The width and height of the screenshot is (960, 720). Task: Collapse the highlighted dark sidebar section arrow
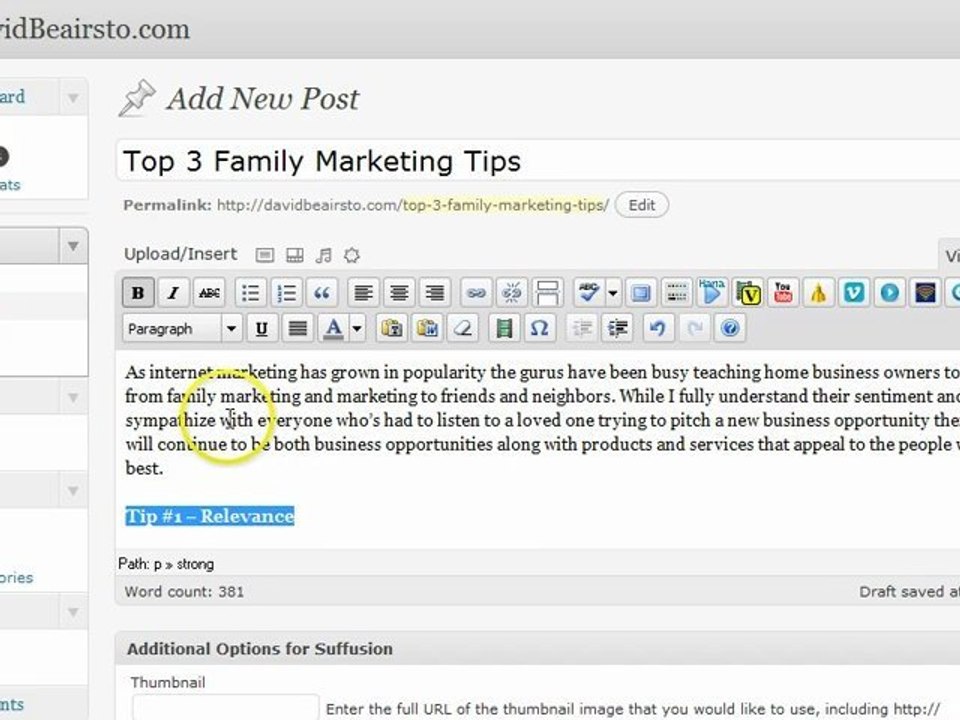pos(73,246)
